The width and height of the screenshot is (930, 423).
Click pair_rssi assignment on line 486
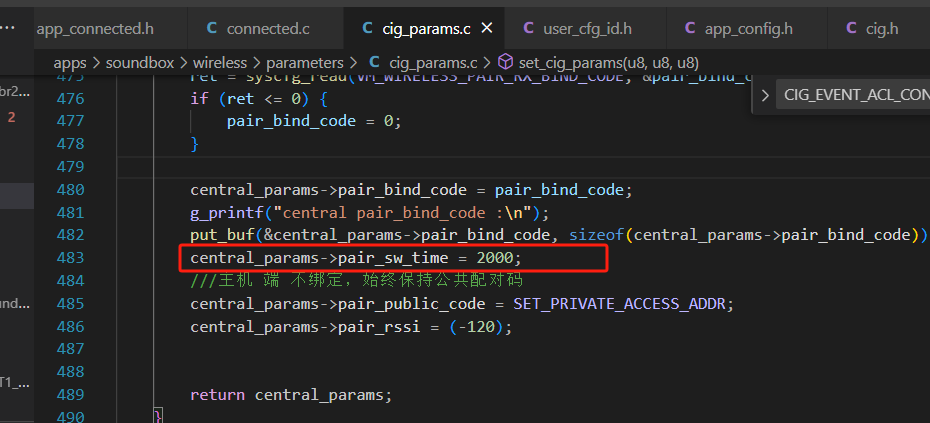(351, 327)
